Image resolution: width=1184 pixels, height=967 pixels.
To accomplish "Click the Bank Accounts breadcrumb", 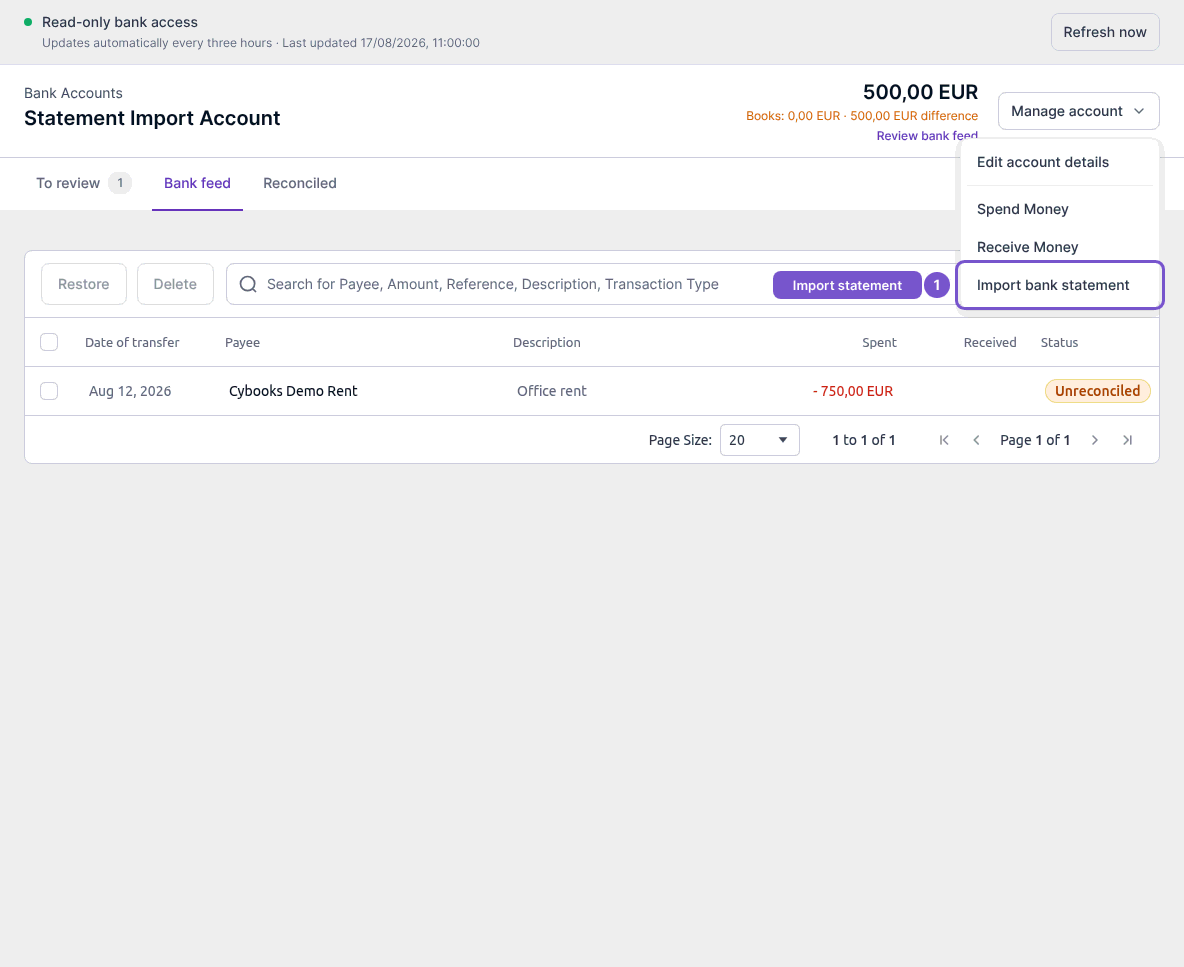I will (x=73, y=93).
